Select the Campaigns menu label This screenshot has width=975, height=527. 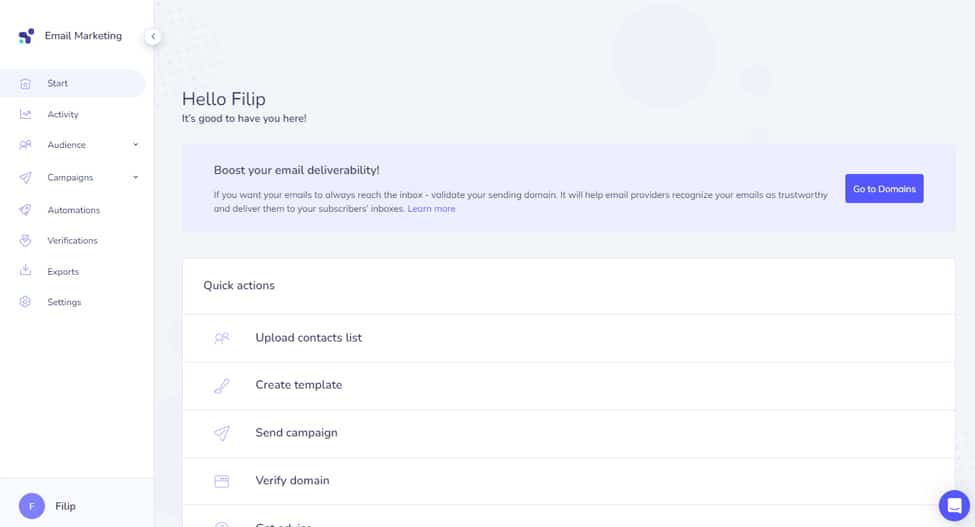70,178
